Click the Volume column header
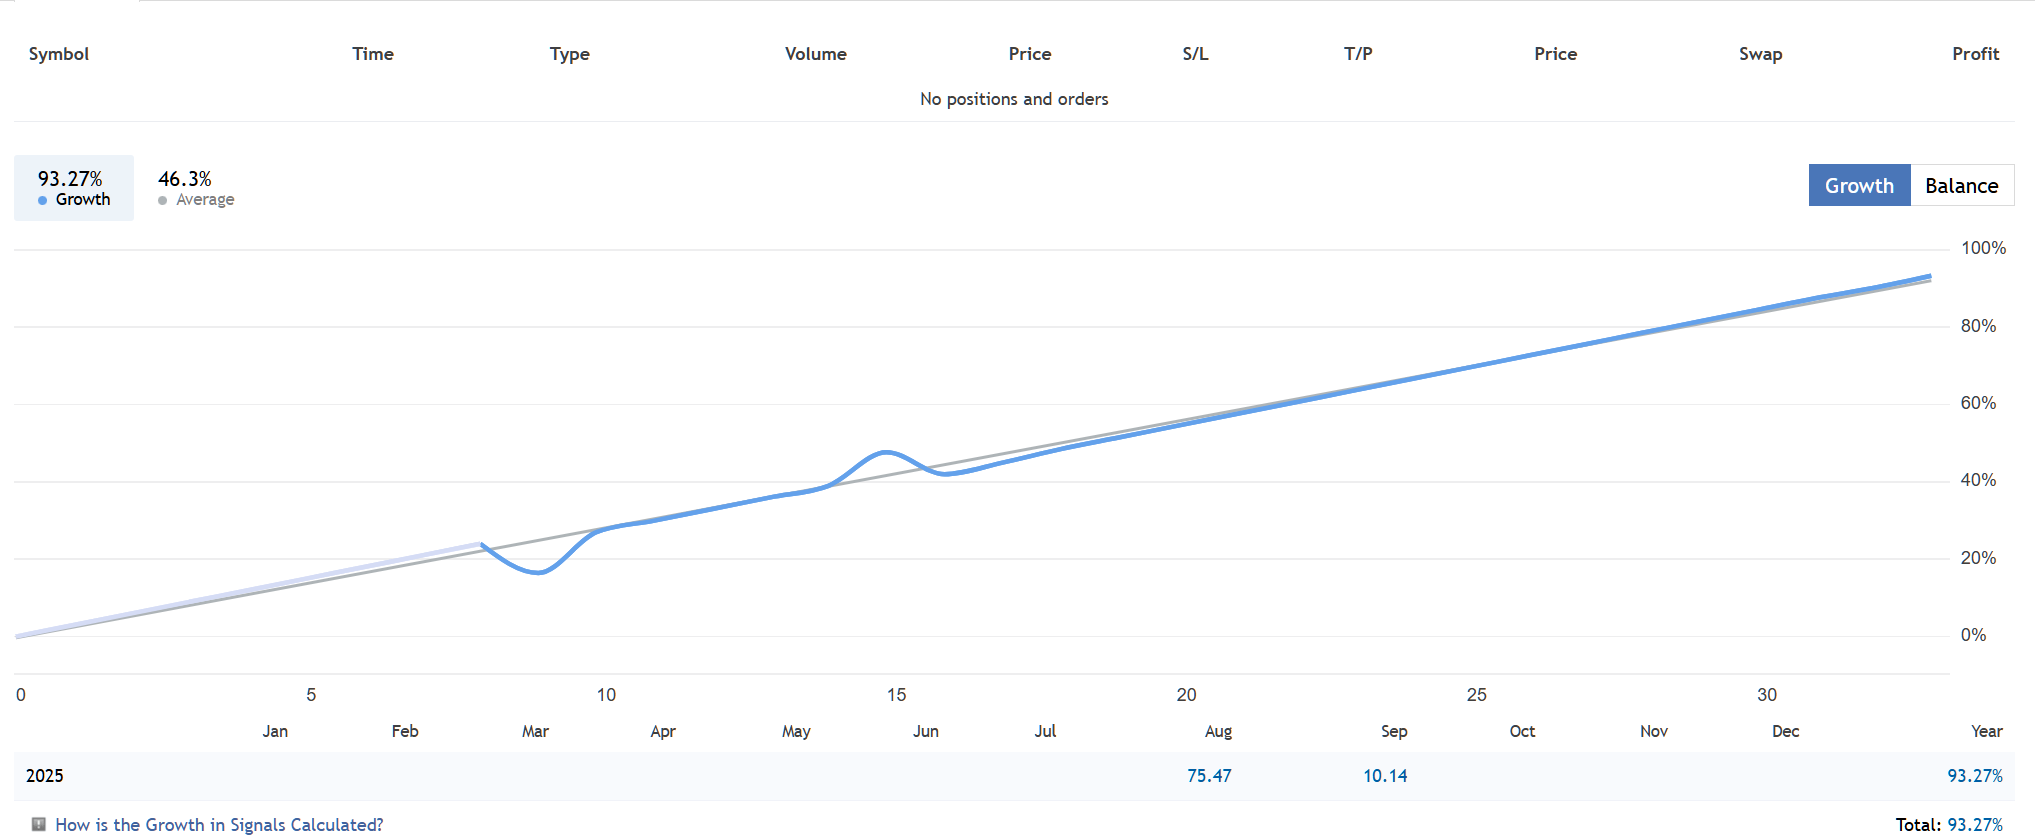Image resolution: width=2035 pixels, height=837 pixels. point(815,54)
